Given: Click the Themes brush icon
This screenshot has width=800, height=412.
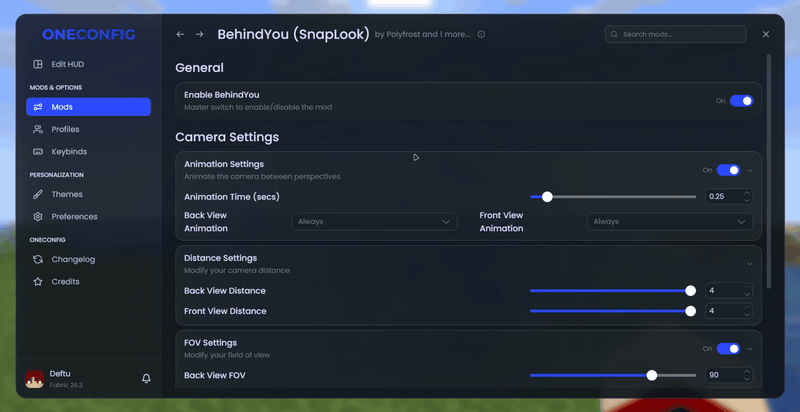Looking at the screenshot, I should 38,194.
